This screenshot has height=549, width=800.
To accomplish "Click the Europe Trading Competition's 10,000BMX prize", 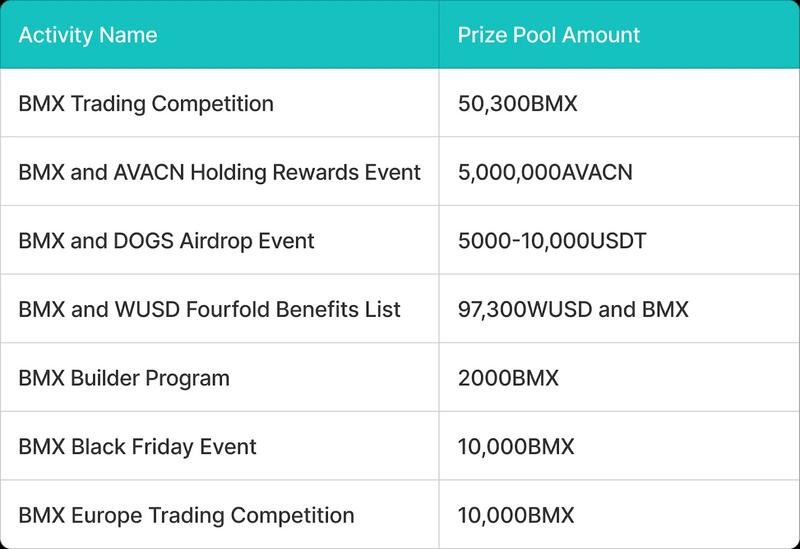I will pos(516,515).
